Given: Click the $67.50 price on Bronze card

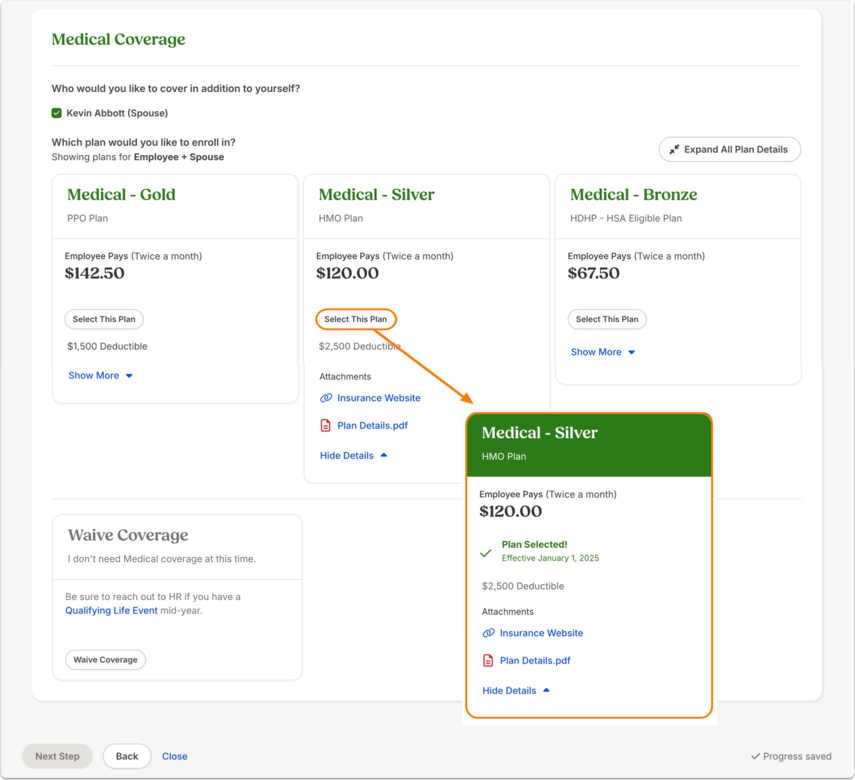Looking at the screenshot, I should (593, 273).
